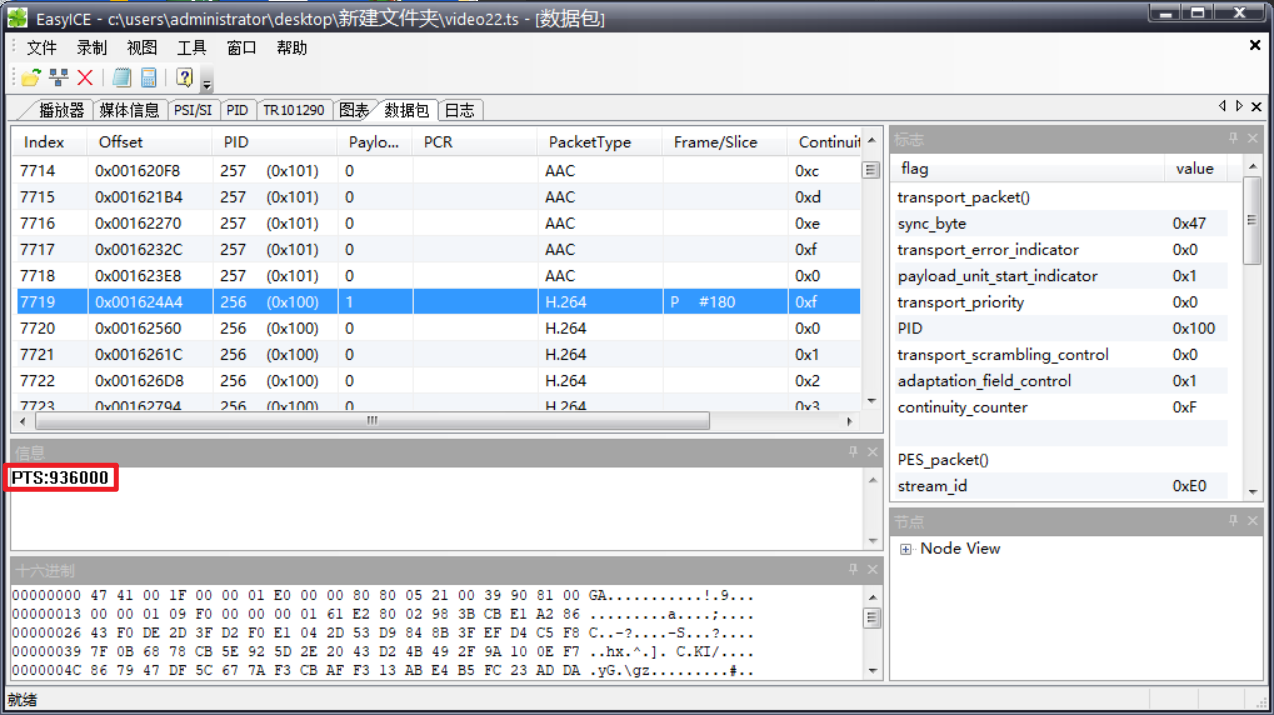
Task: Click the Frame/Slice column header
Action: point(724,142)
